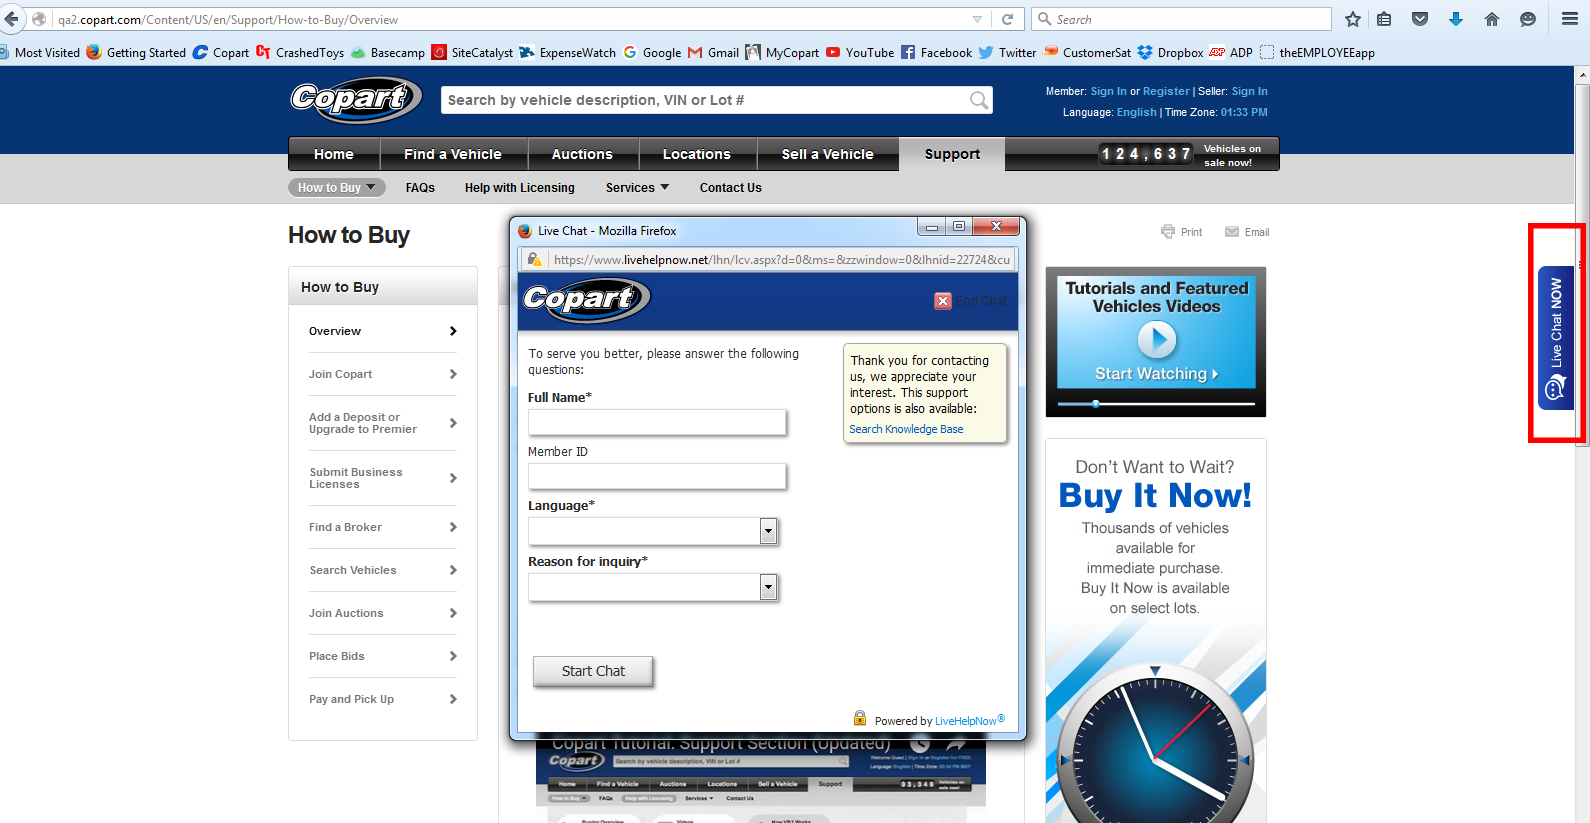Play the Tutorials and Featured Videos button
The image size is (1590, 823).
pyautogui.click(x=1156, y=341)
